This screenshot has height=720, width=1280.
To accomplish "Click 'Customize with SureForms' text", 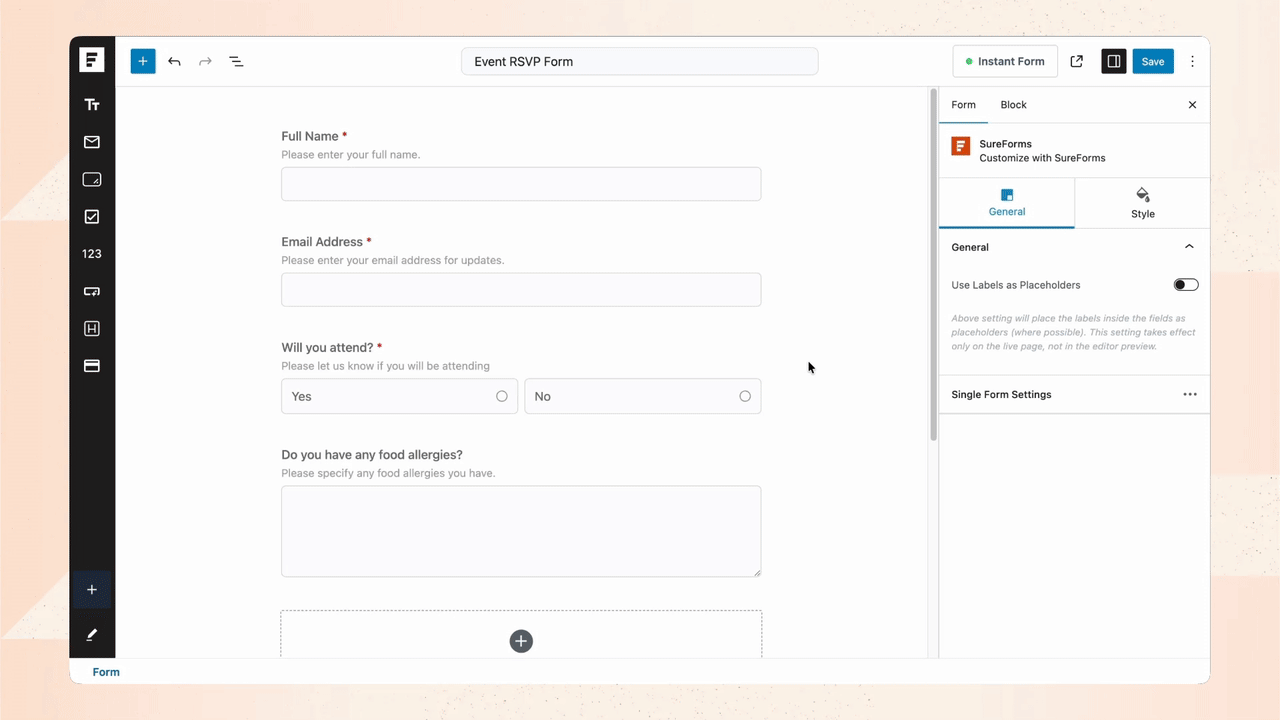I will click(1043, 158).
